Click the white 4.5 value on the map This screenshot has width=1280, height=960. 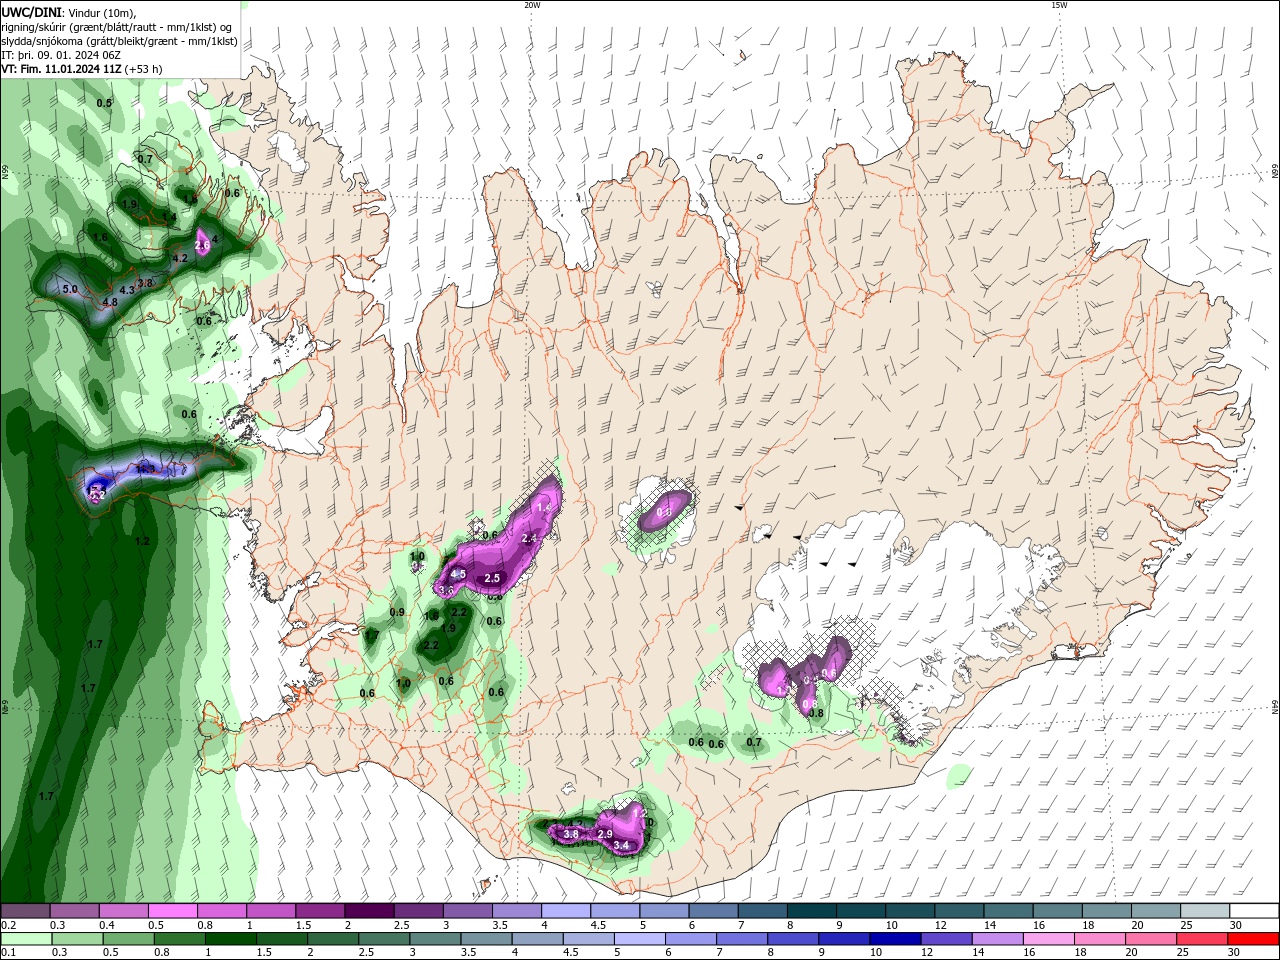tap(459, 574)
